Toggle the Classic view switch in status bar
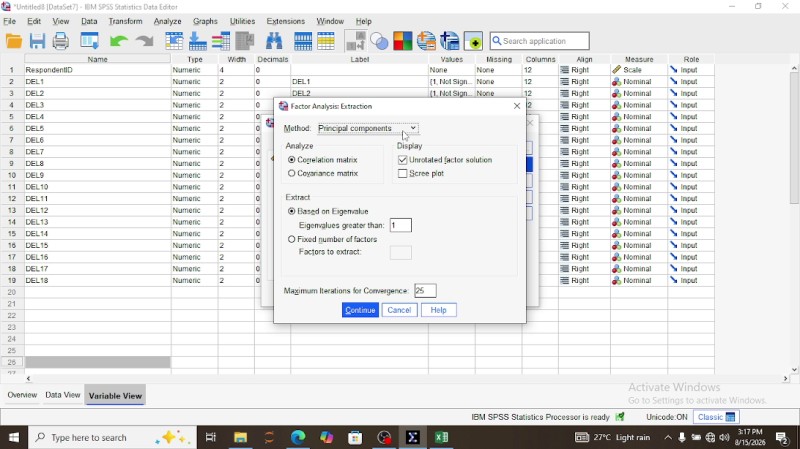 coord(716,417)
